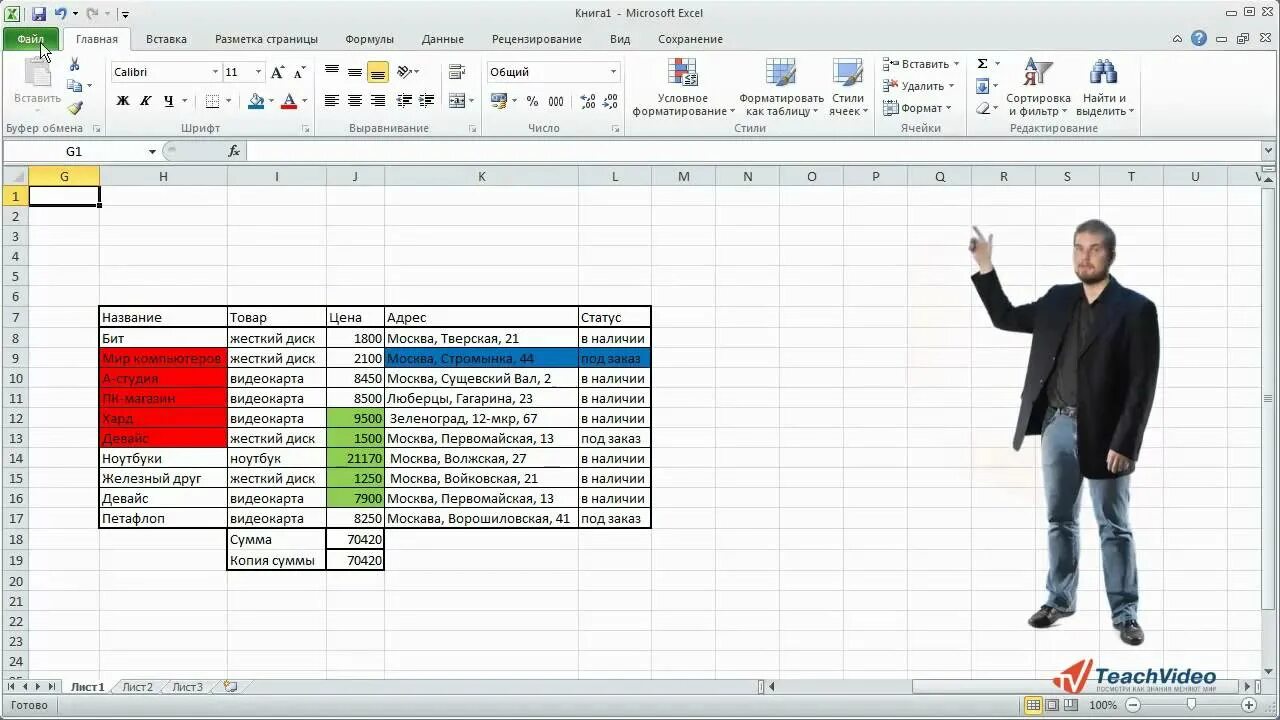1280x720 pixels.
Task: Increase font size with the large A icon
Action: [x=278, y=72]
